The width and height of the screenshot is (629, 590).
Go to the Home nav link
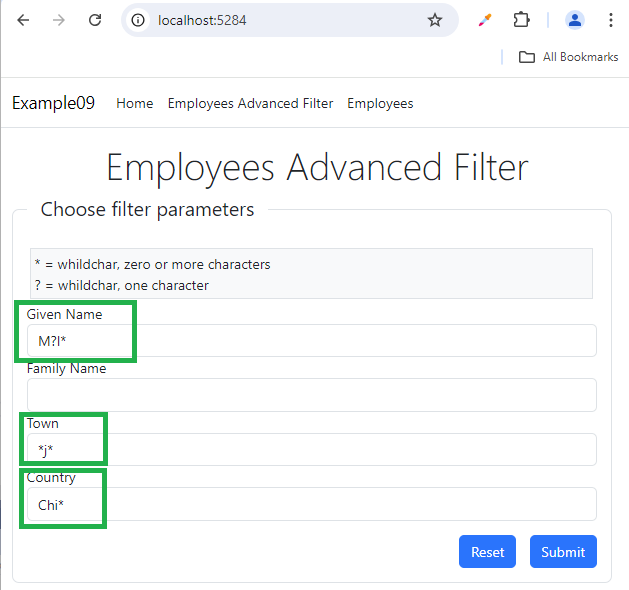tap(135, 103)
